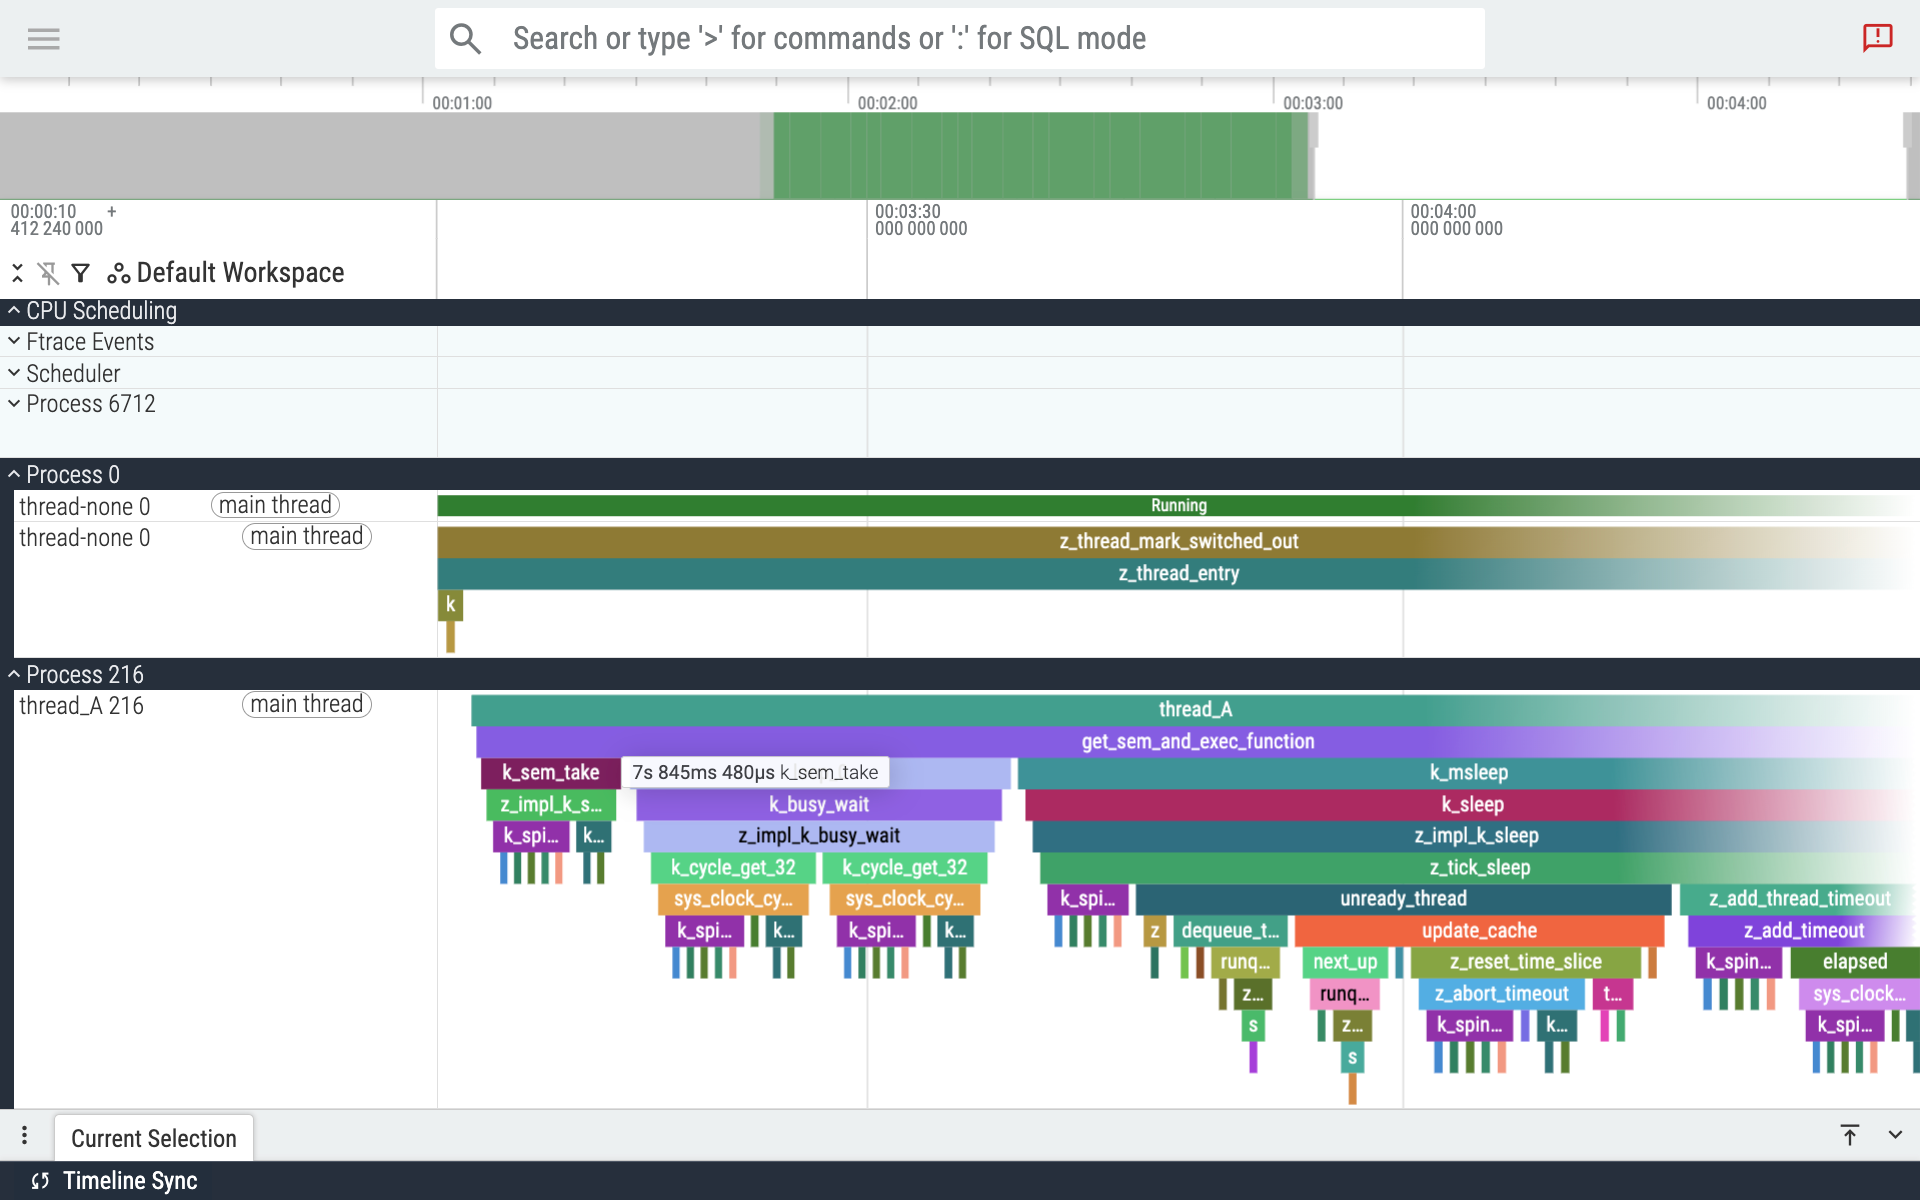Expand the Ftrace Events group
Image resolution: width=1920 pixels, height=1200 pixels.
tap(13, 341)
